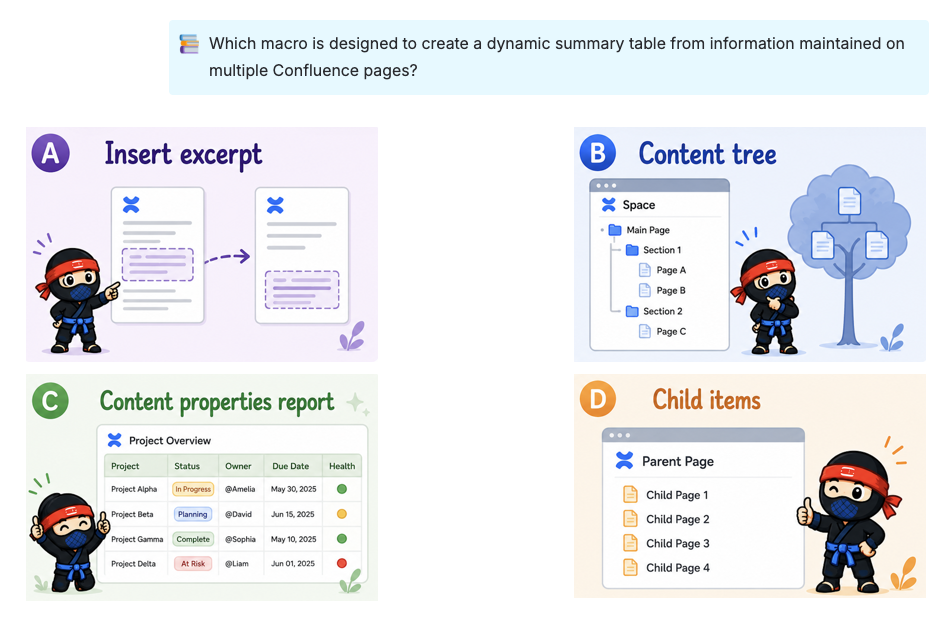Click the 'Project Gamma' cell
Screen dimensions: 950x634
tap(137, 539)
